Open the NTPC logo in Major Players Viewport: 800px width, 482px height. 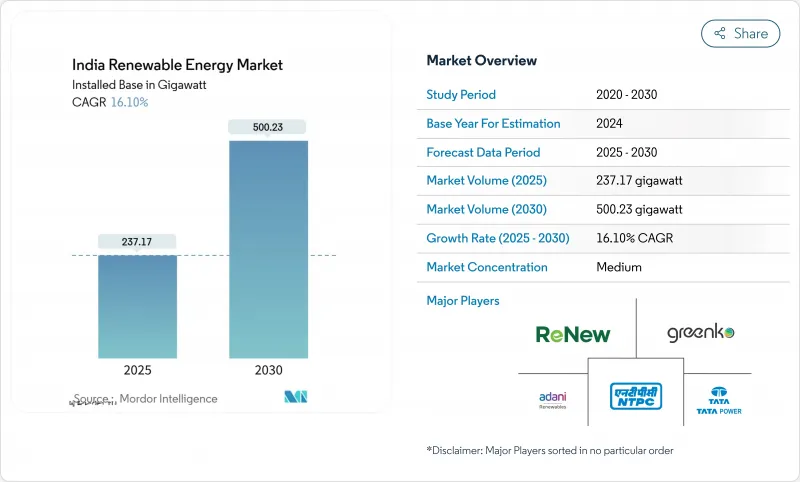click(635, 397)
